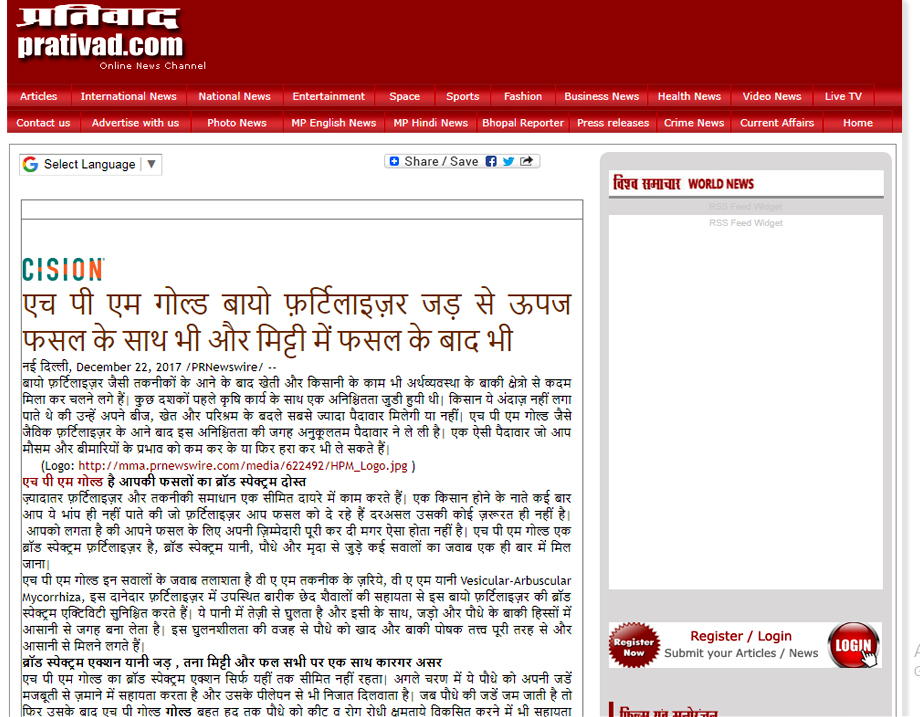
Task: Go to Entertainment section
Action: tap(329, 96)
